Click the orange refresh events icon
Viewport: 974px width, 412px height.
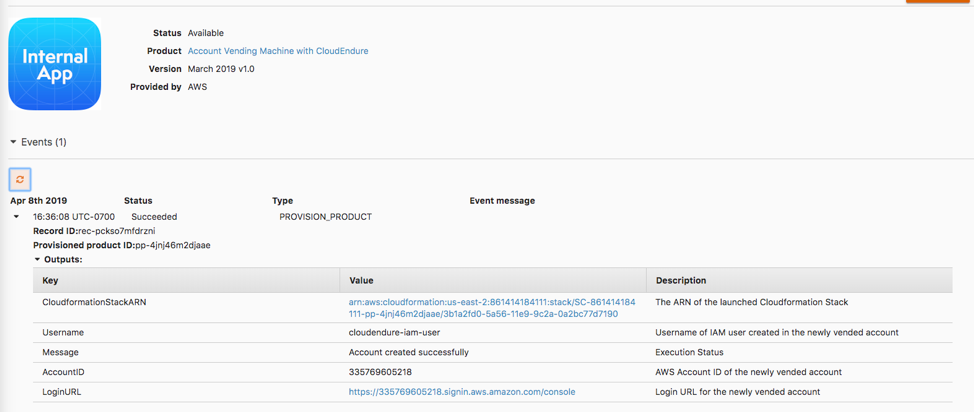pyautogui.click(x=20, y=179)
